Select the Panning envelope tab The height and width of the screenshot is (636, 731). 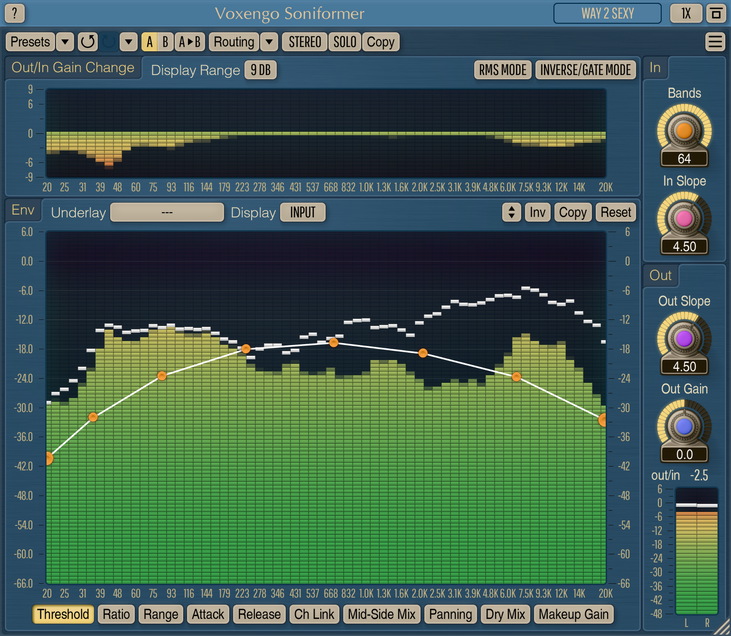[x=451, y=615]
